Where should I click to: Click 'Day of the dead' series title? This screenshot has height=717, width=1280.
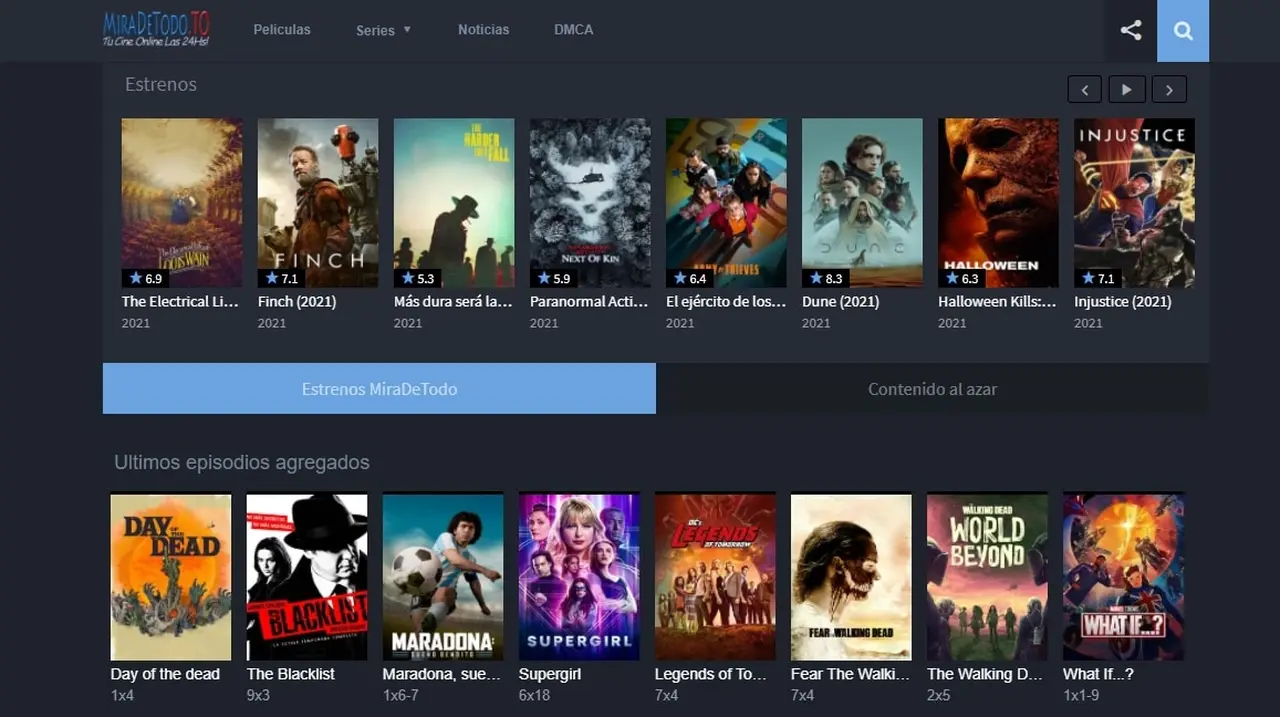click(165, 674)
